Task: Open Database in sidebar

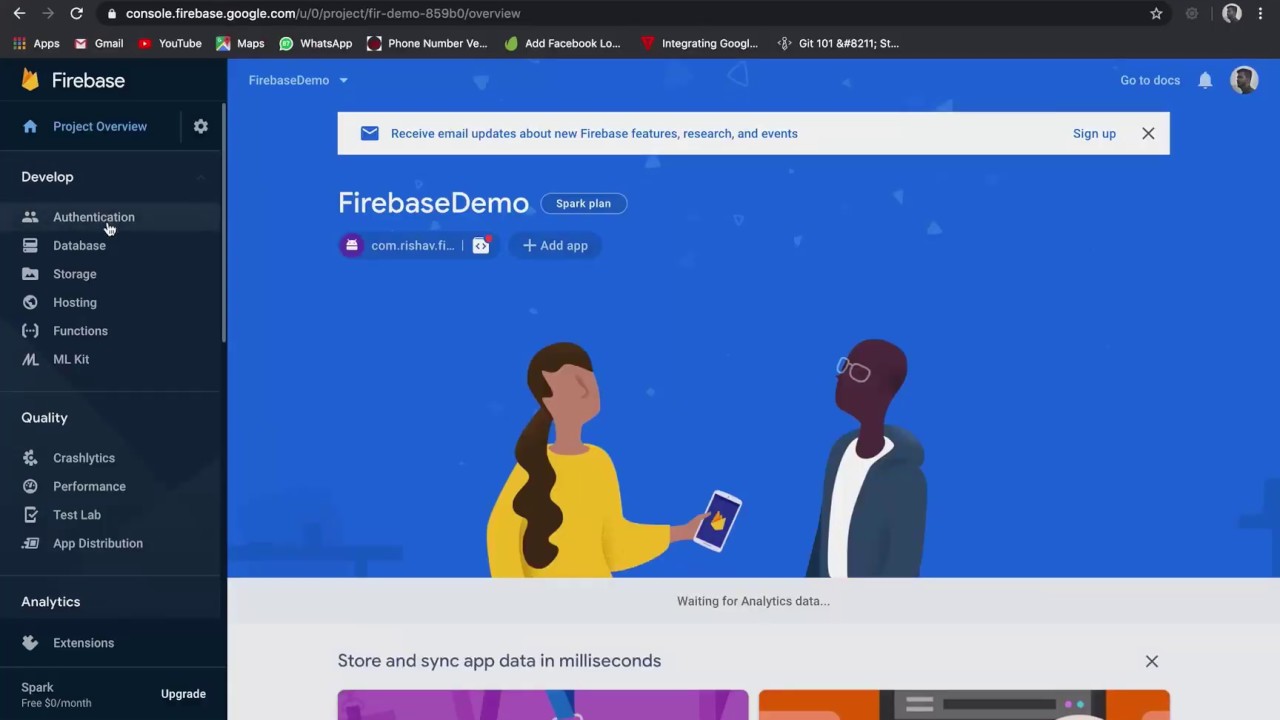Action: [x=79, y=245]
